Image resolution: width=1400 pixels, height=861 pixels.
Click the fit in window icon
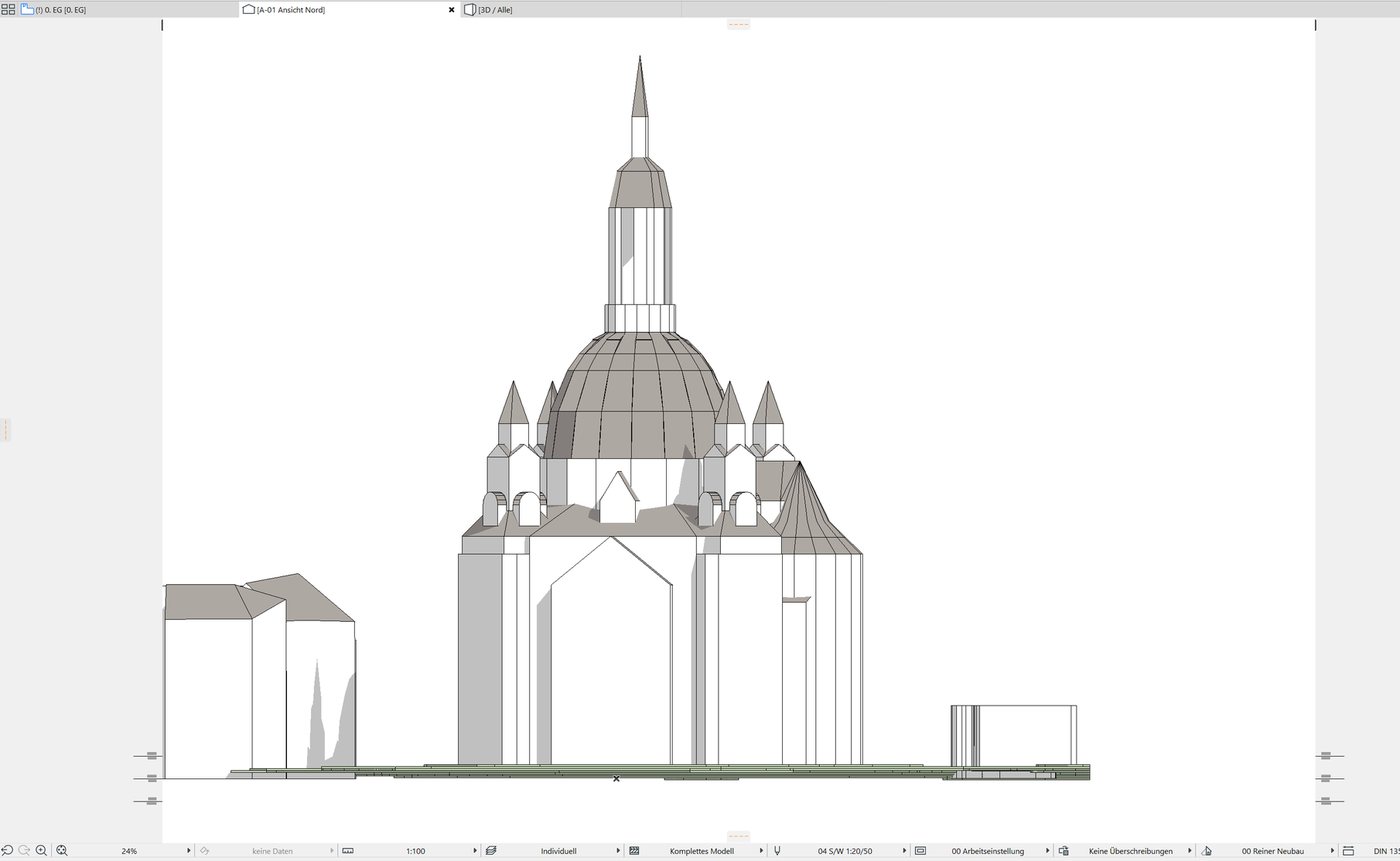[x=62, y=851]
